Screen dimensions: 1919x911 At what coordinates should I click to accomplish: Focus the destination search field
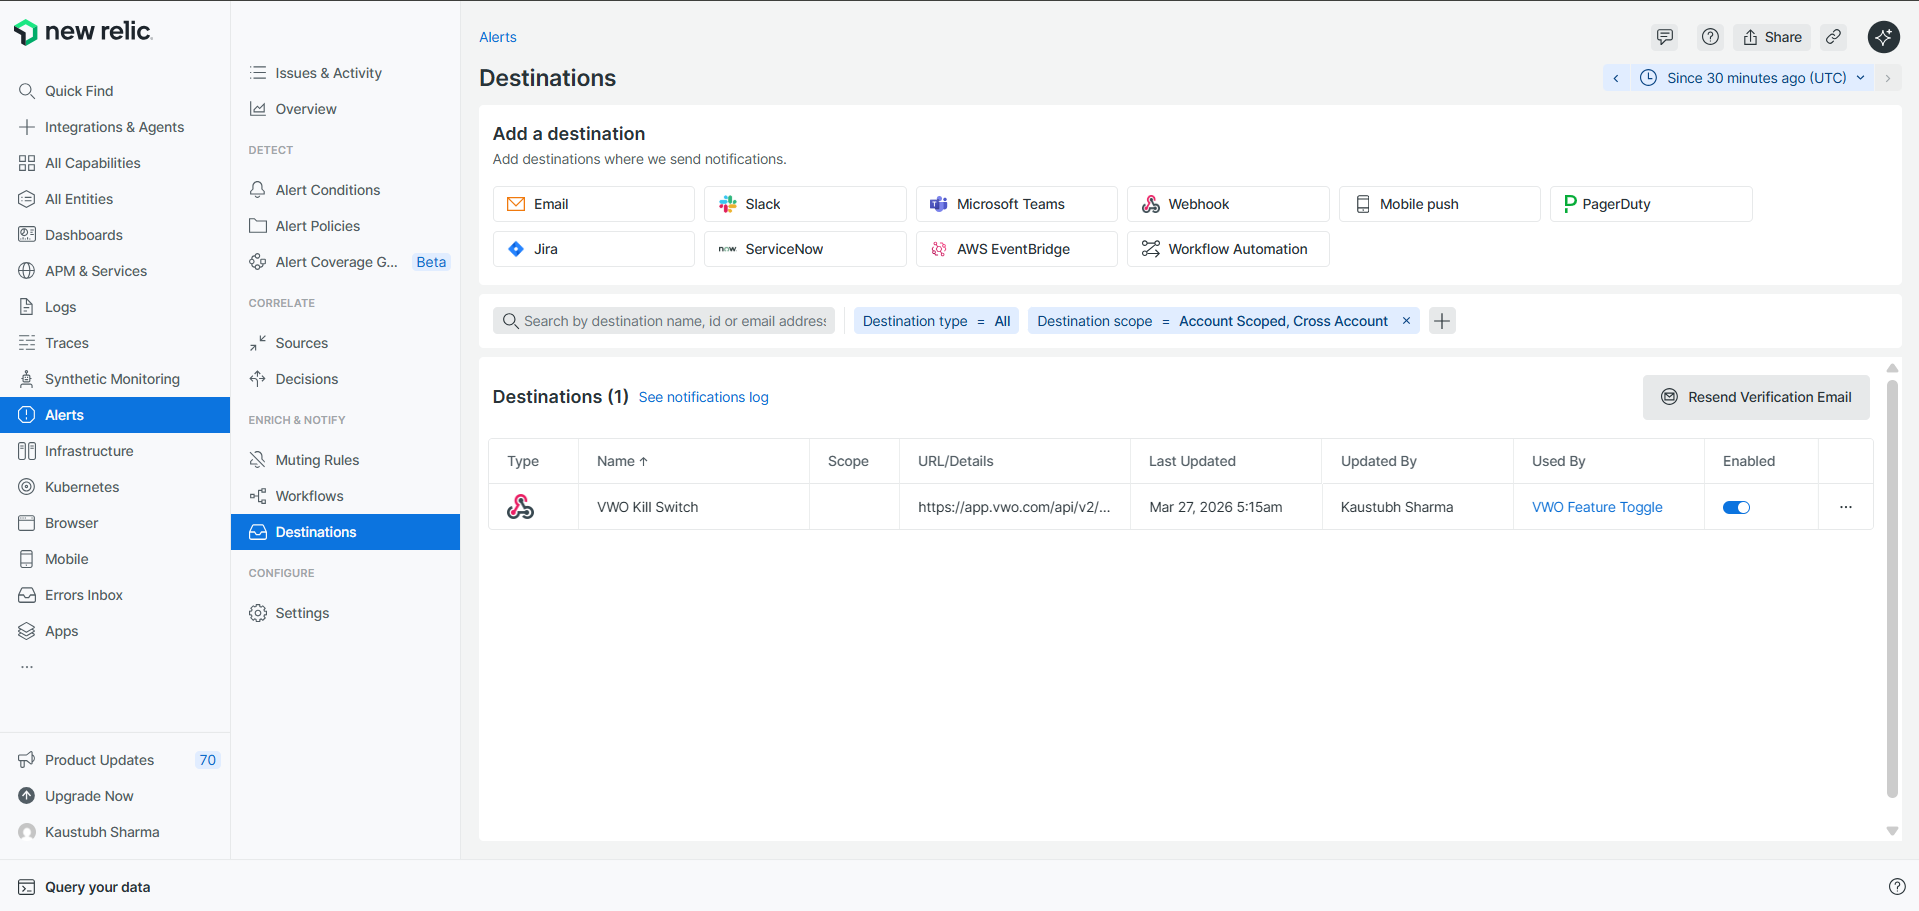pyautogui.click(x=664, y=321)
